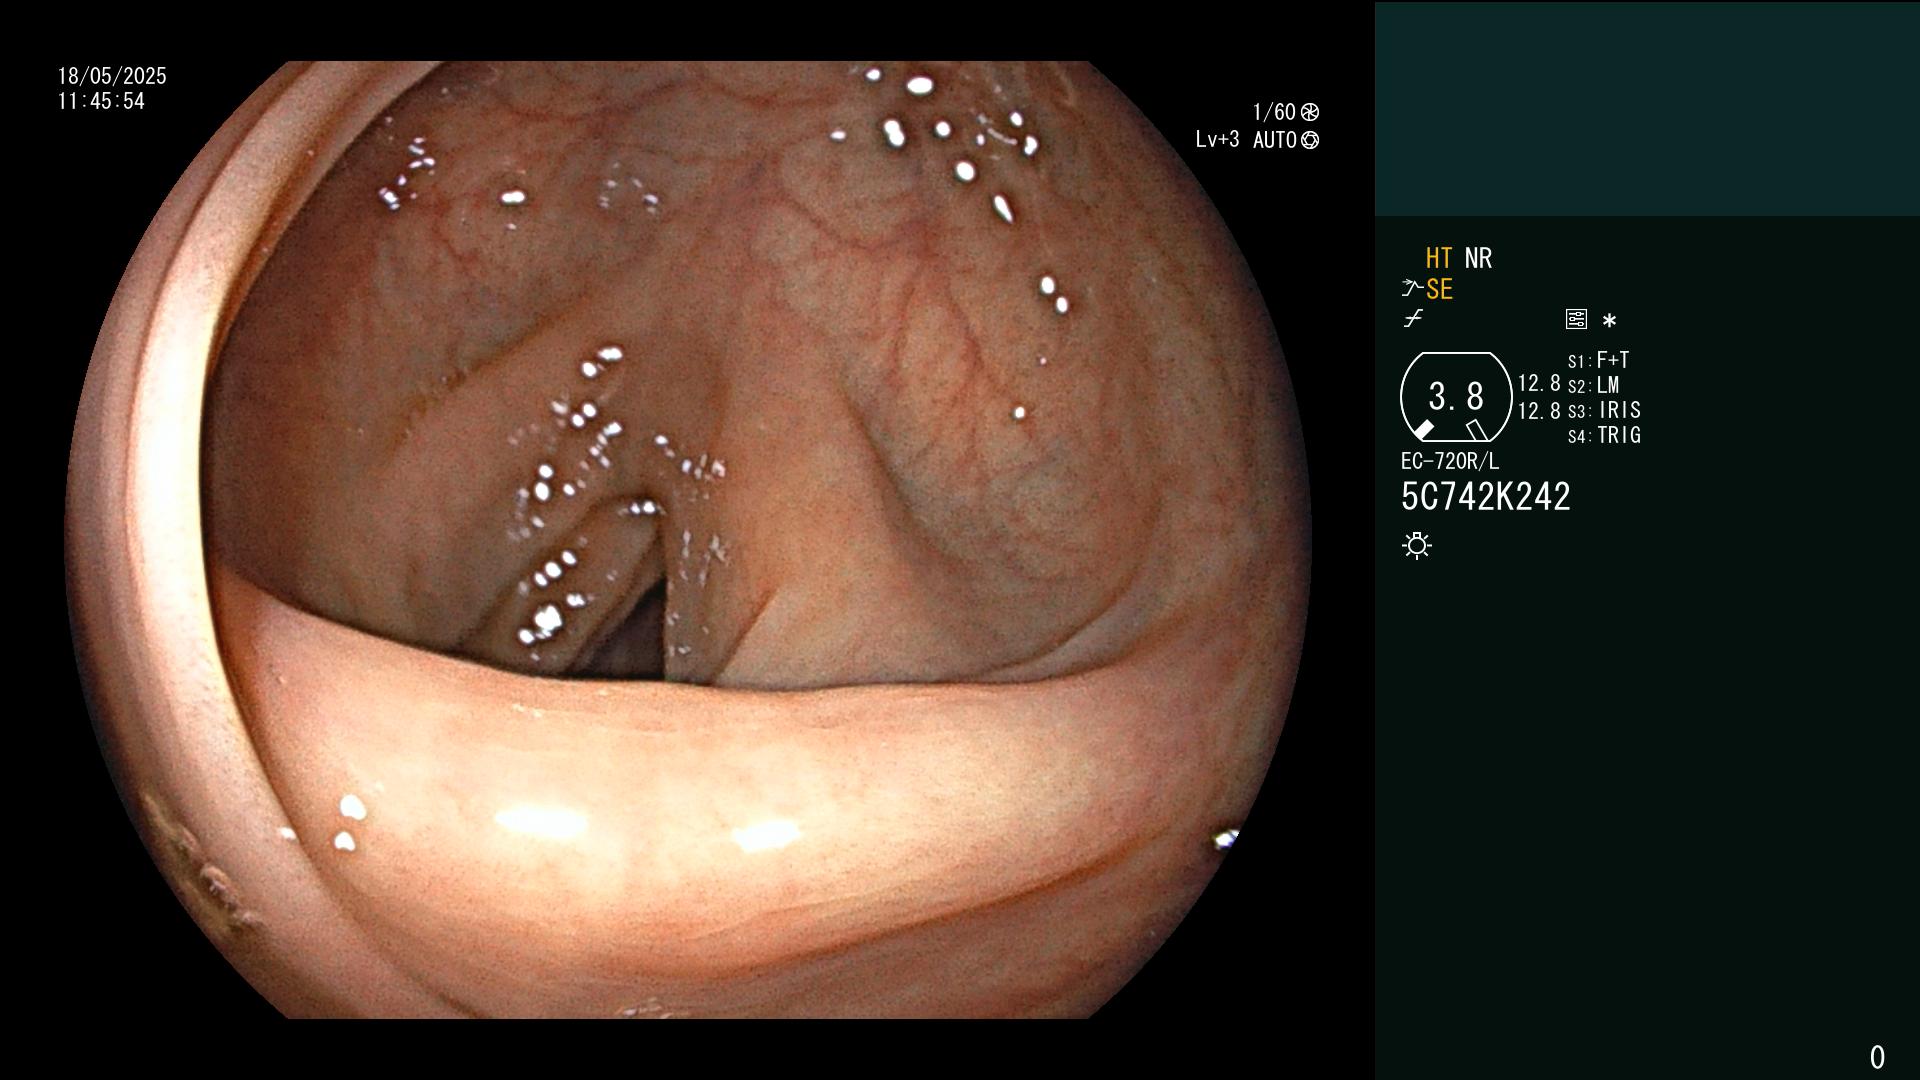Viewport: 1920px width, 1080px height.
Task: Click the scope tip diameter 3.8 diagram
Action: (1456, 397)
